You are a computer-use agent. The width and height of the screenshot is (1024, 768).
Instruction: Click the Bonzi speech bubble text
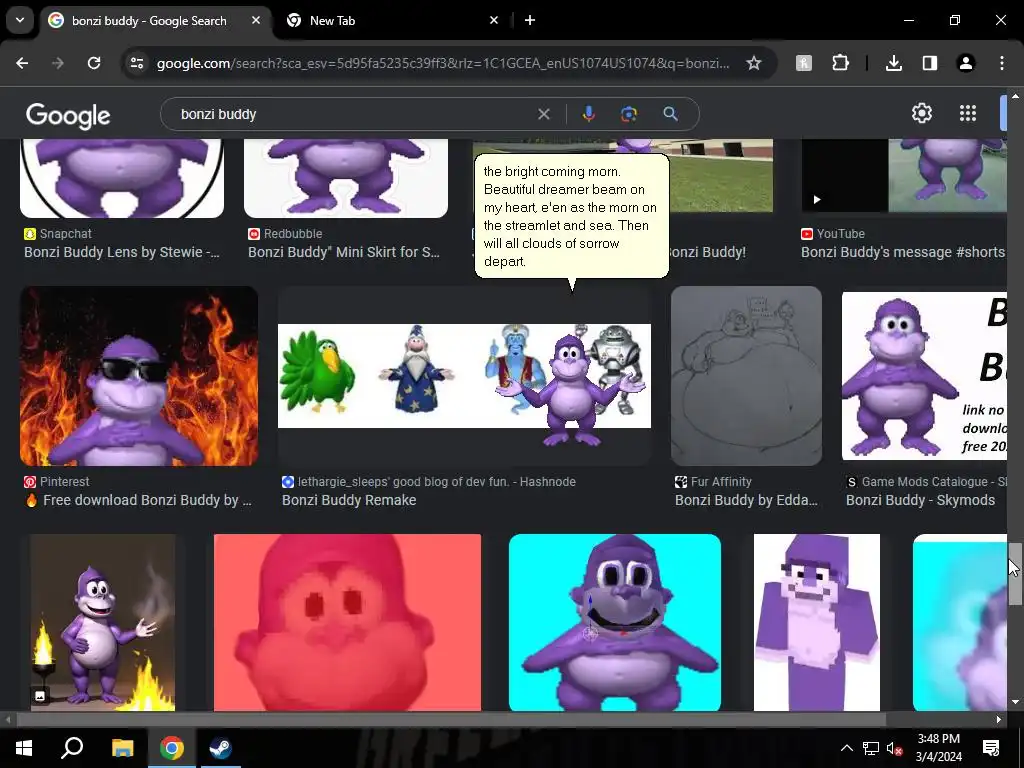pos(570,216)
